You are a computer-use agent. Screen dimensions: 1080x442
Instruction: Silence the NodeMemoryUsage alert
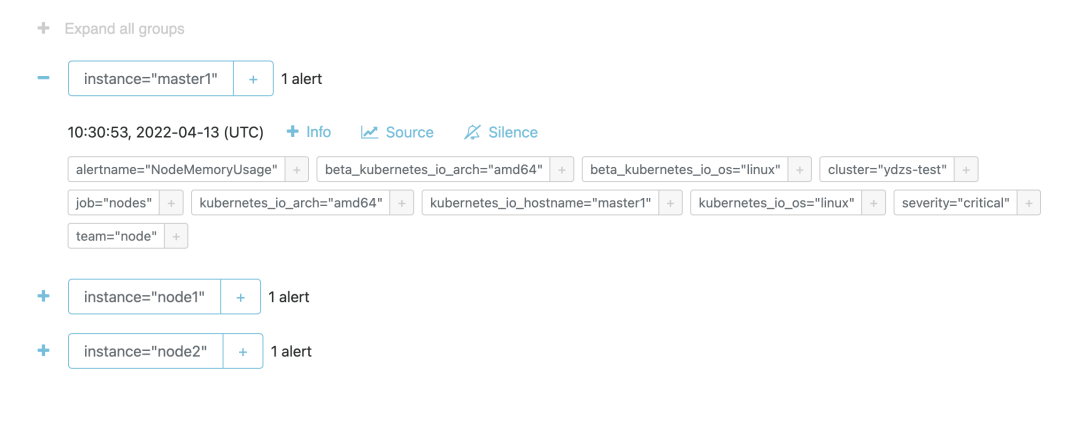501,132
